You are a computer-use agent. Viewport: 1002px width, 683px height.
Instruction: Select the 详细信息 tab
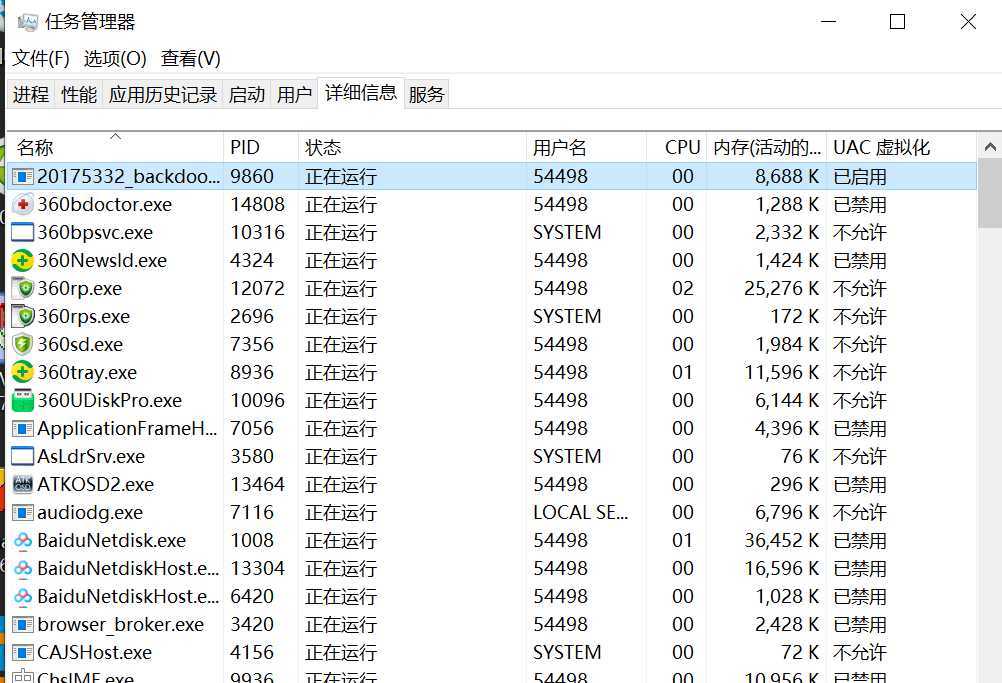361,93
